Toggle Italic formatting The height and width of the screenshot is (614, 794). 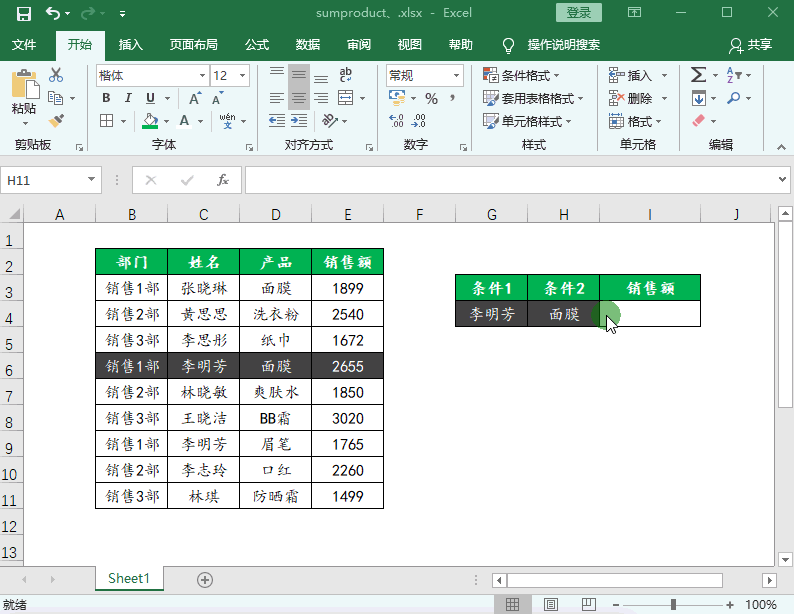pos(128,98)
